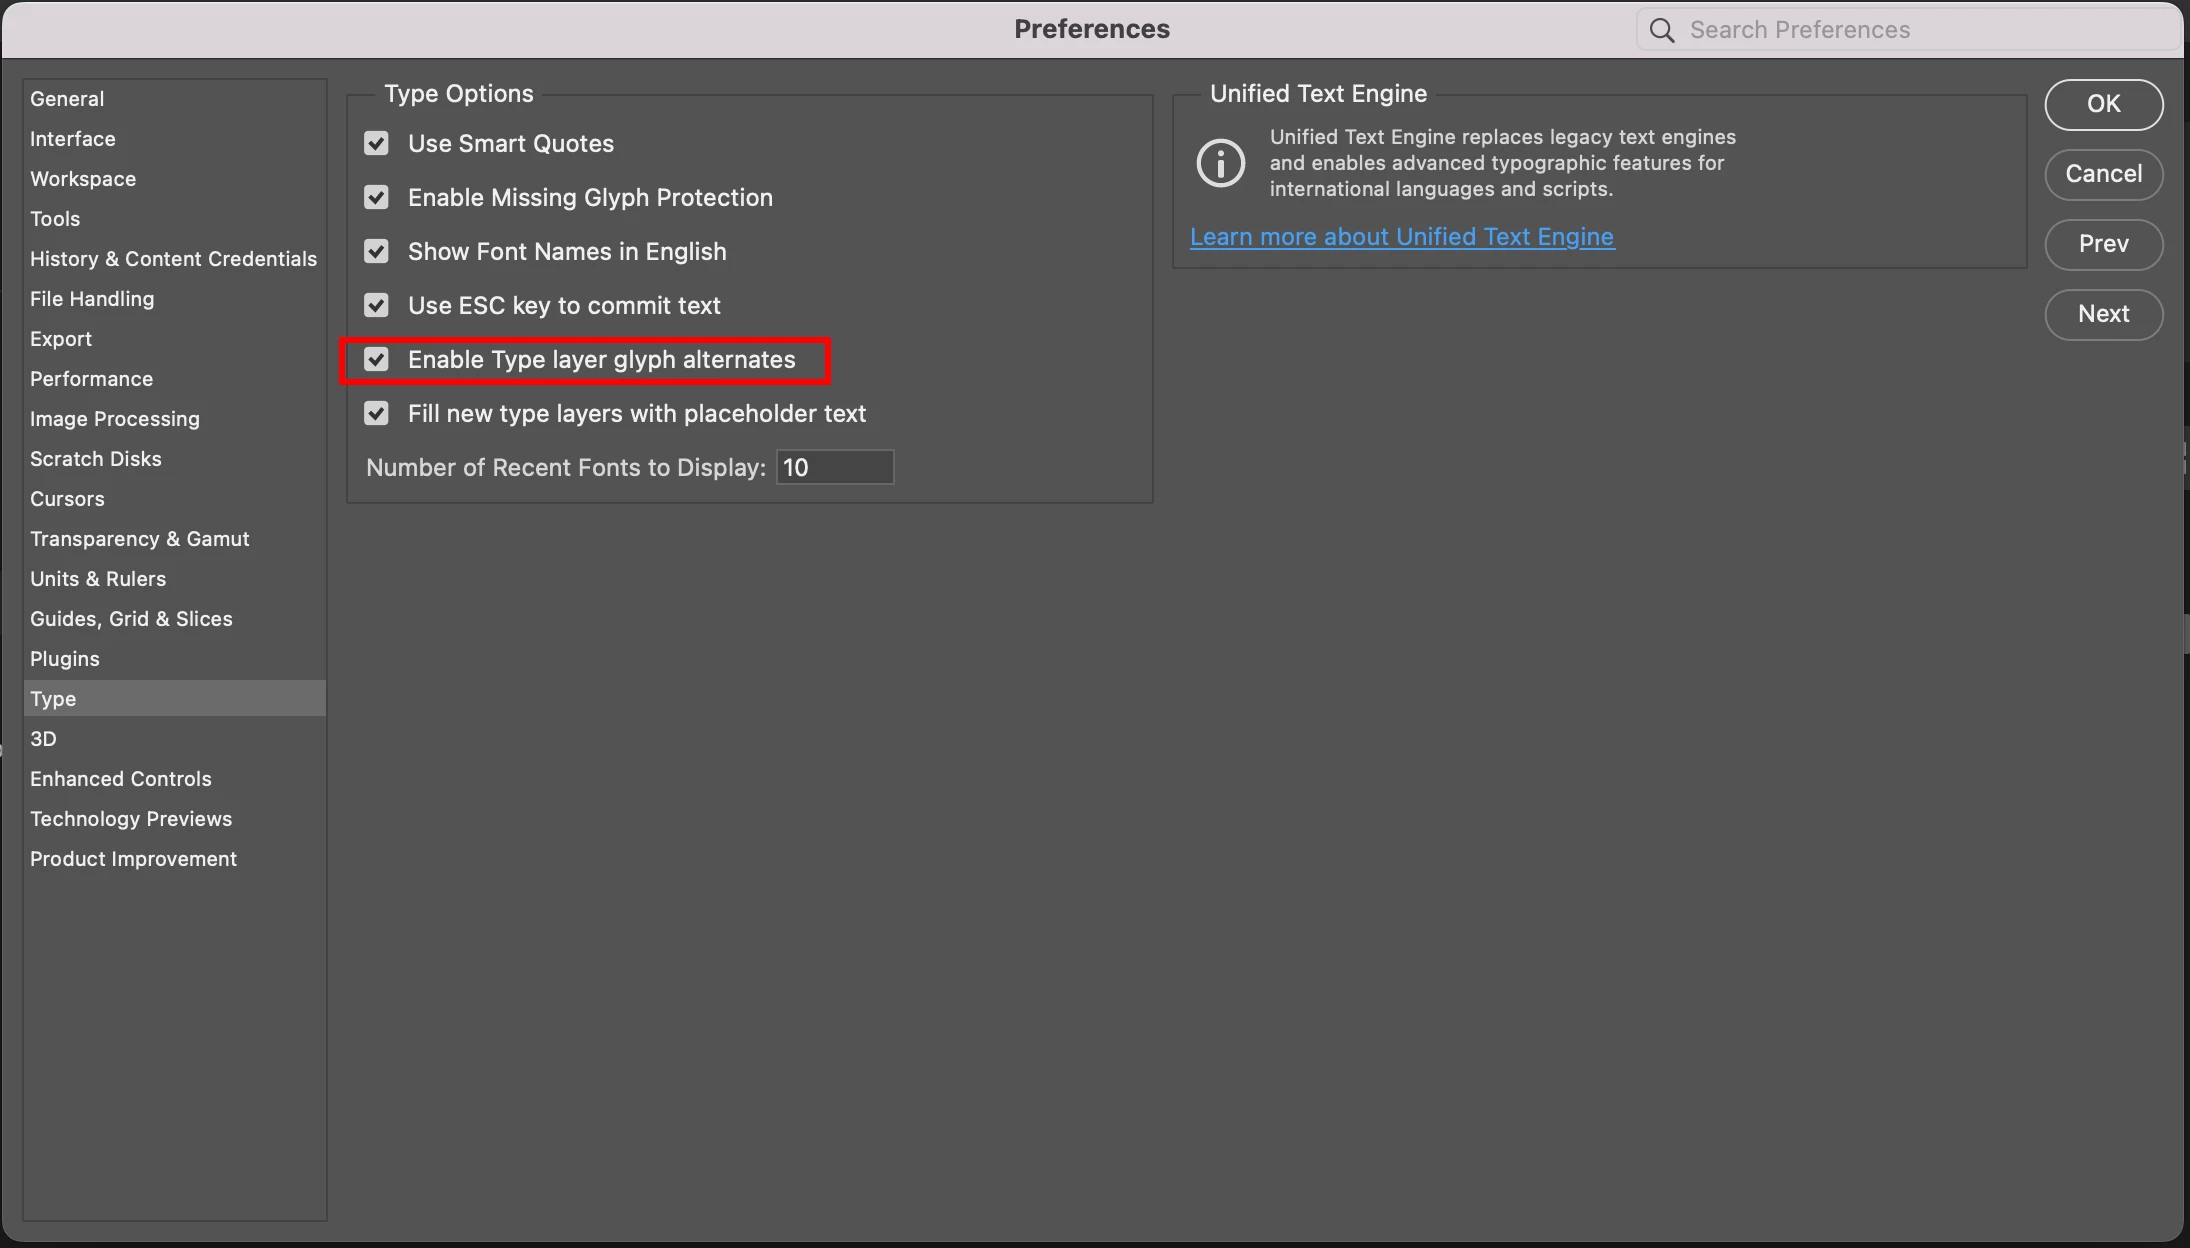
Task: Click the search magnifier icon
Action: pyautogui.click(x=1662, y=30)
